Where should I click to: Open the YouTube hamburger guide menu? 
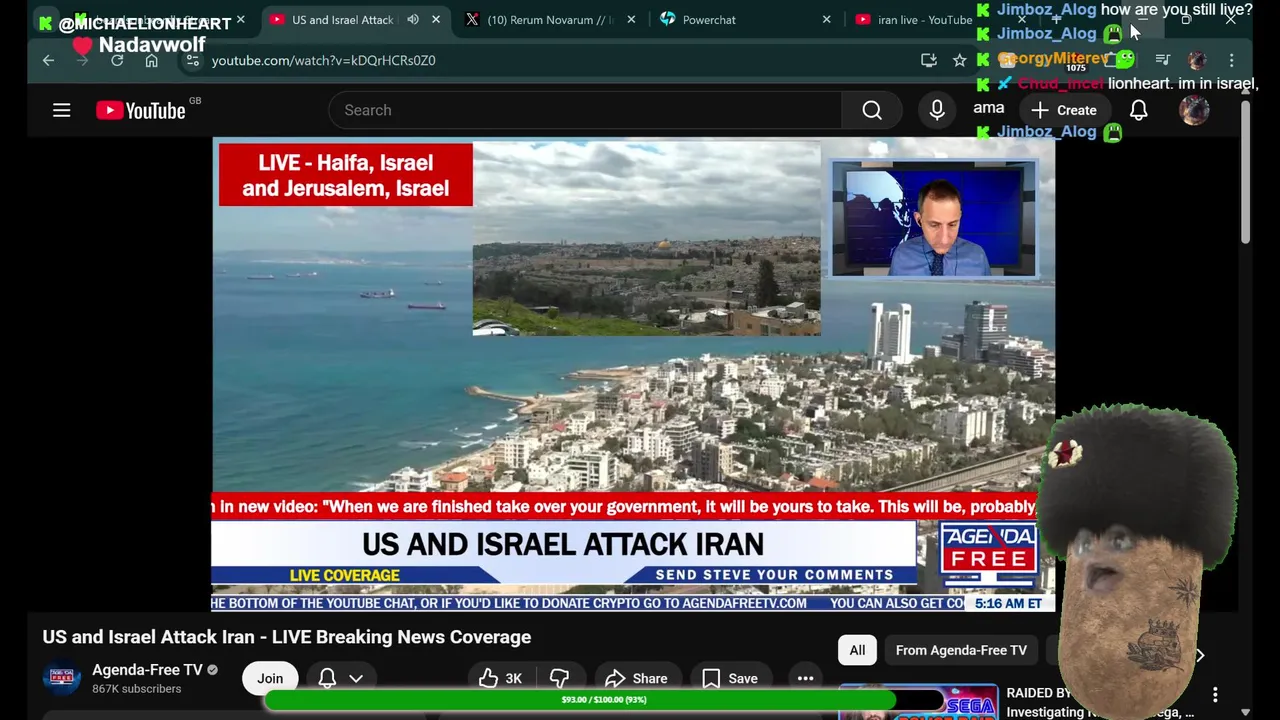pyautogui.click(x=62, y=110)
